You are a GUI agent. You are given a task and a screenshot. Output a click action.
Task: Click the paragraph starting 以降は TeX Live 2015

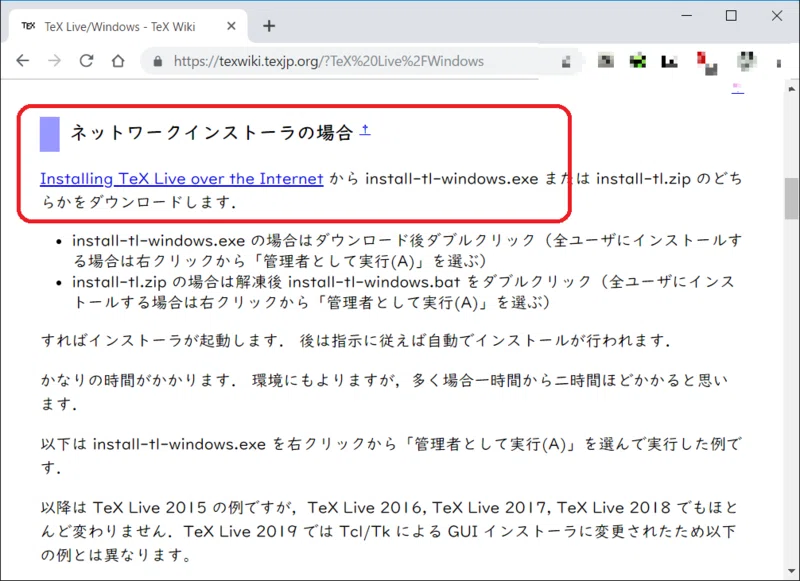point(389,531)
